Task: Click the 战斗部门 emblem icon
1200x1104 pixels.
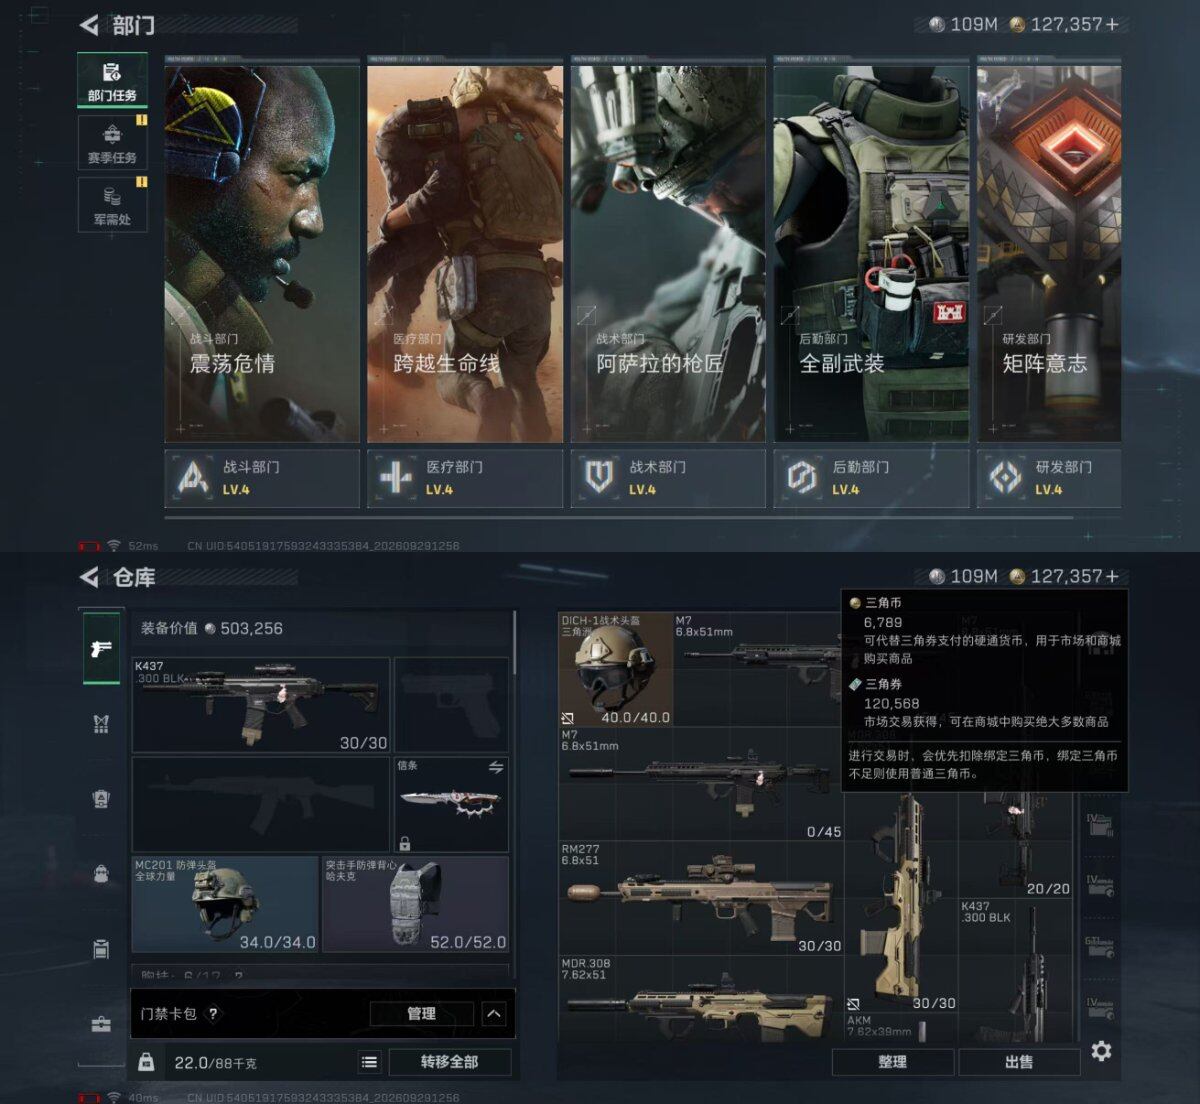Action: tap(193, 478)
